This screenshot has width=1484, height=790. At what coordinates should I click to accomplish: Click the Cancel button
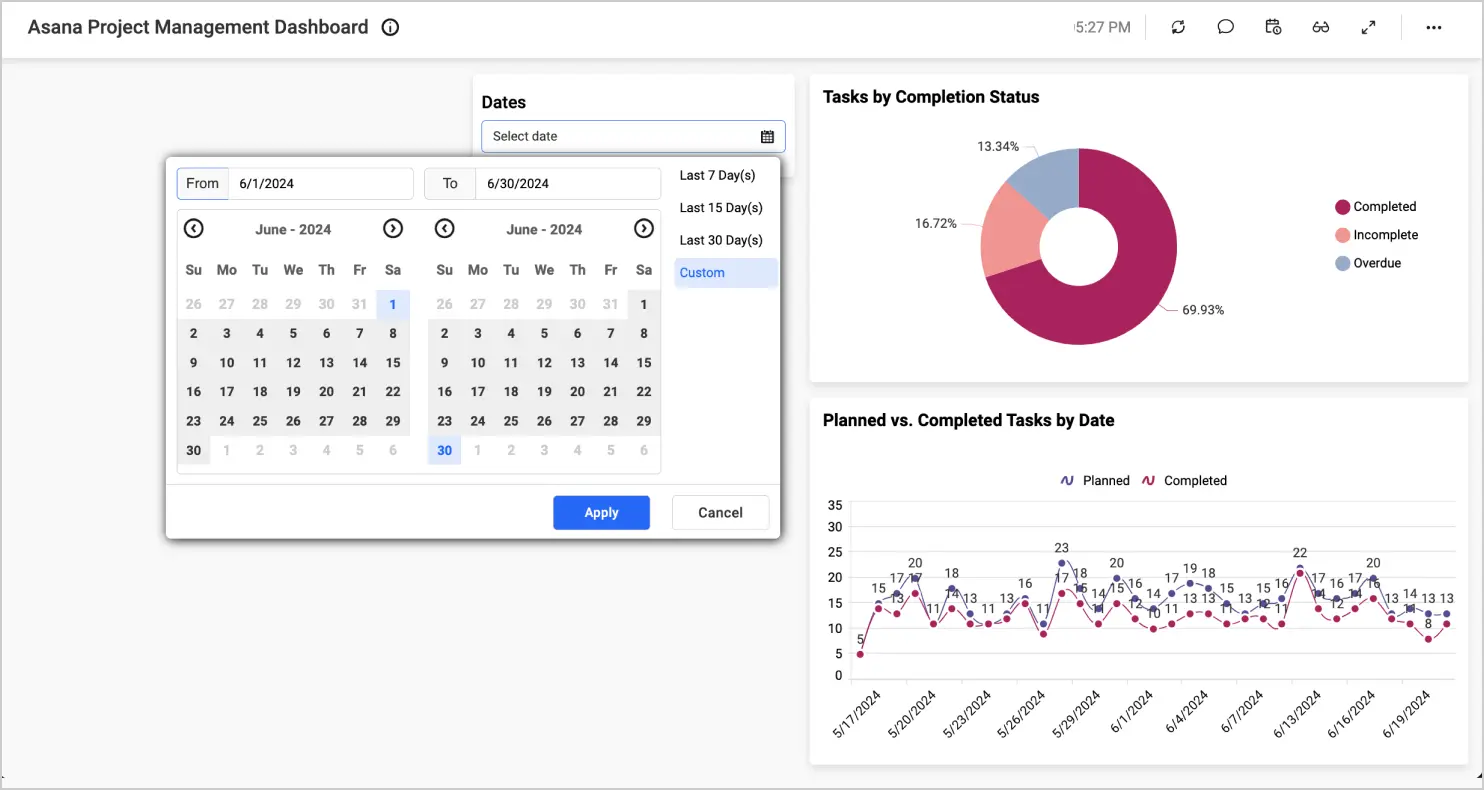point(720,513)
